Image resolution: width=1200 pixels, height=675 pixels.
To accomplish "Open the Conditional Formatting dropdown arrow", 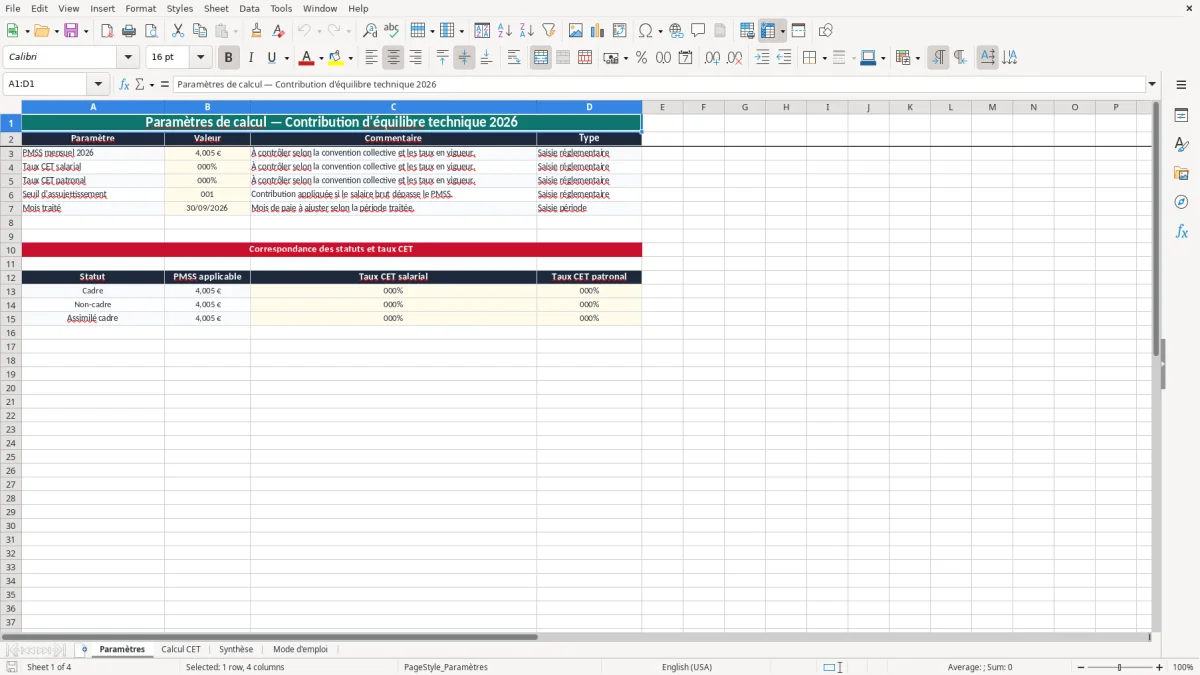I will [917, 58].
